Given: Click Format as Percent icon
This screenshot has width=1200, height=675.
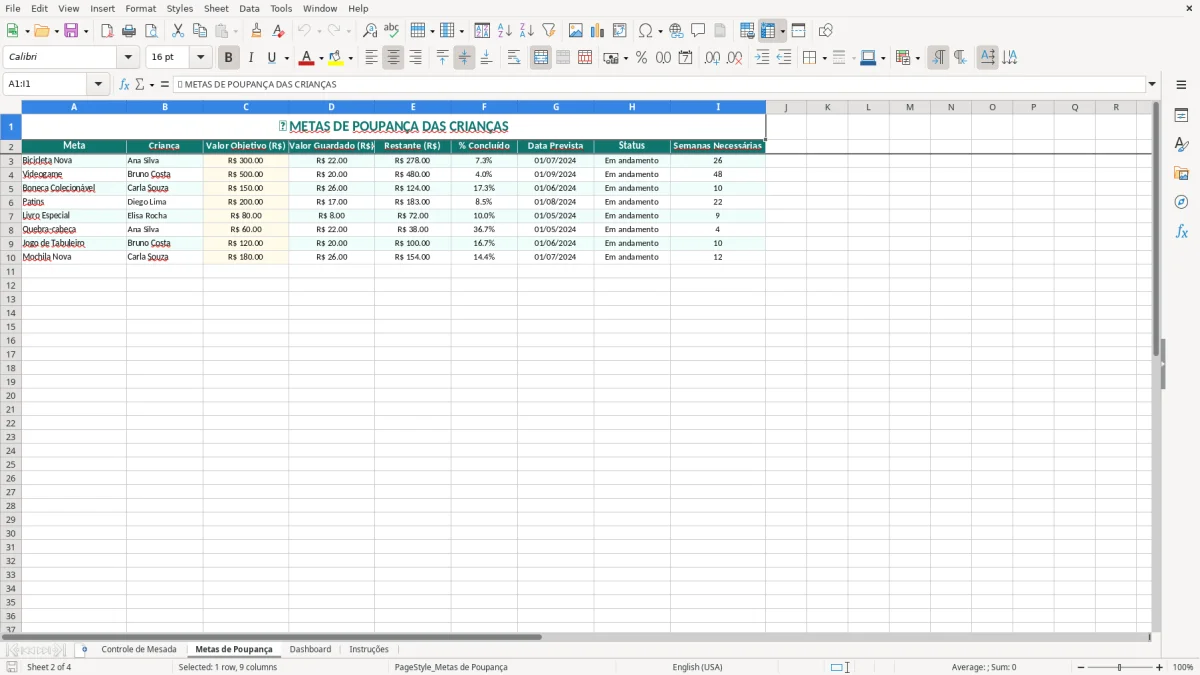Looking at the screenshot, I should [642, 58].
